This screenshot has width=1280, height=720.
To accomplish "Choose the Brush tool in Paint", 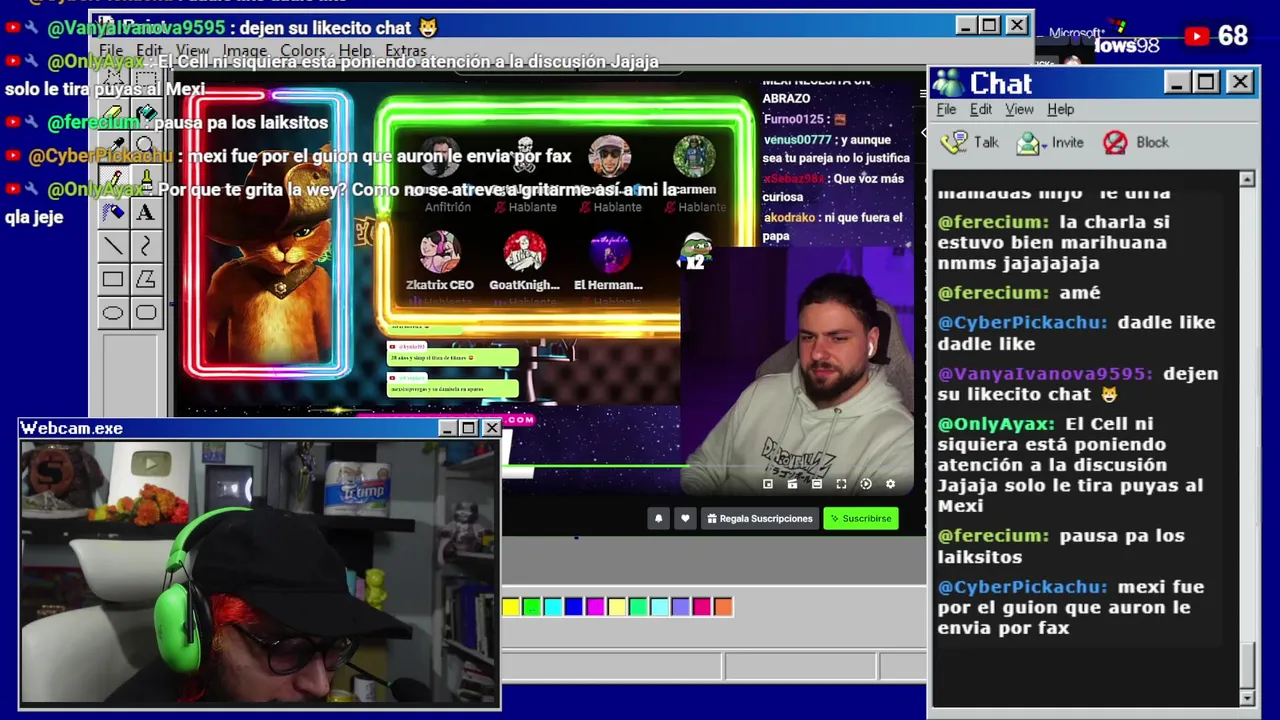I will 146,179.
